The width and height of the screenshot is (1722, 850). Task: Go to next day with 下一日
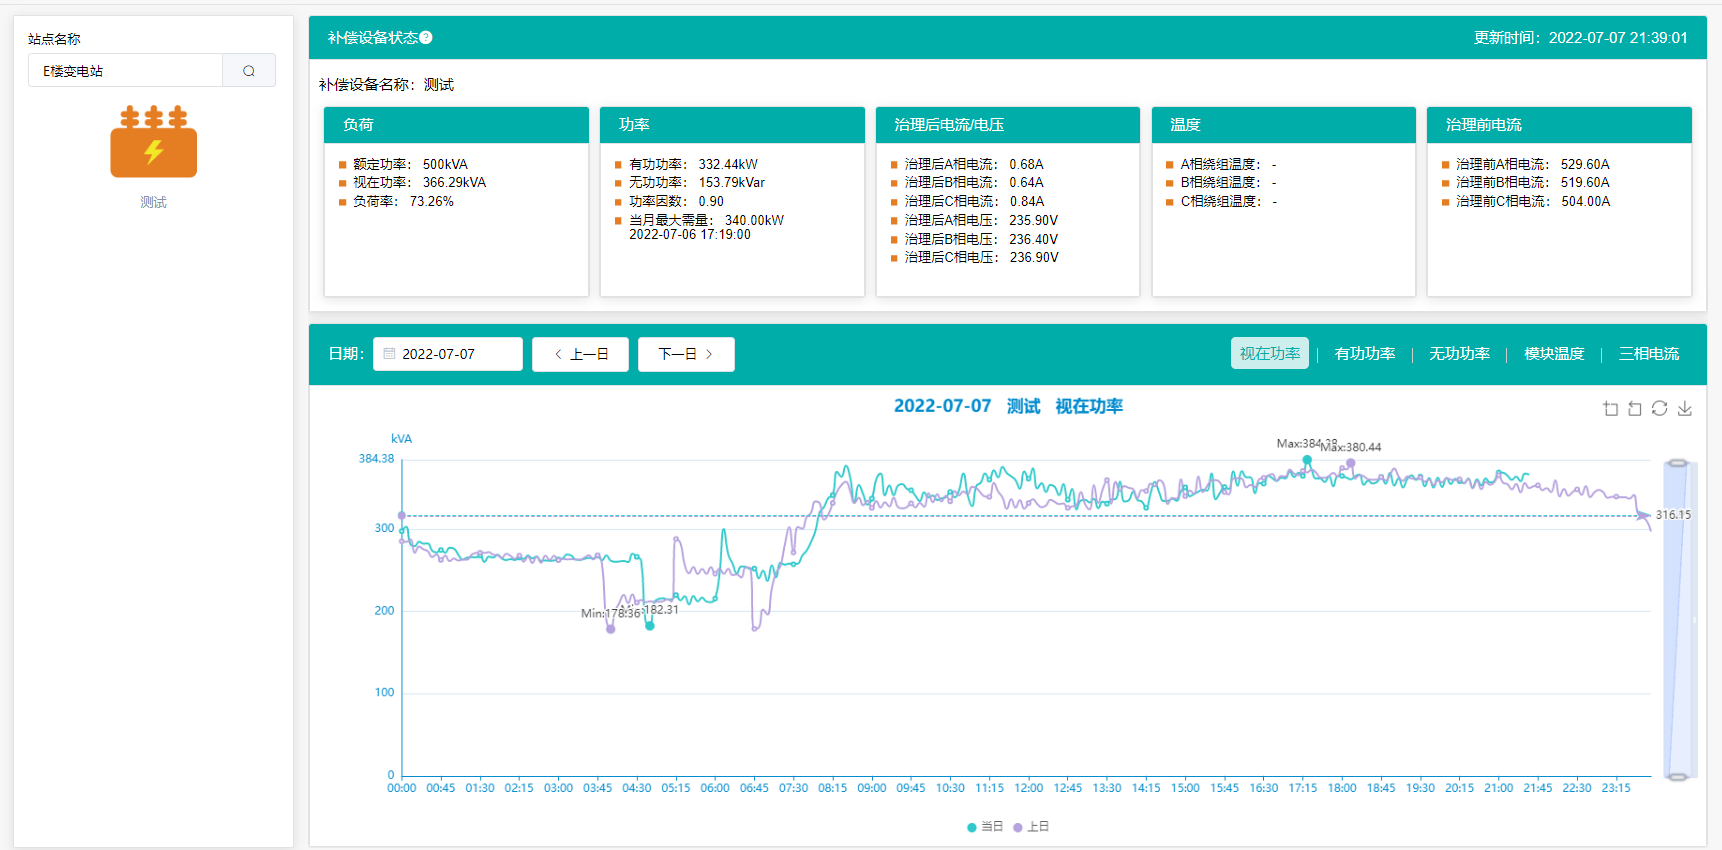point(686,354)
